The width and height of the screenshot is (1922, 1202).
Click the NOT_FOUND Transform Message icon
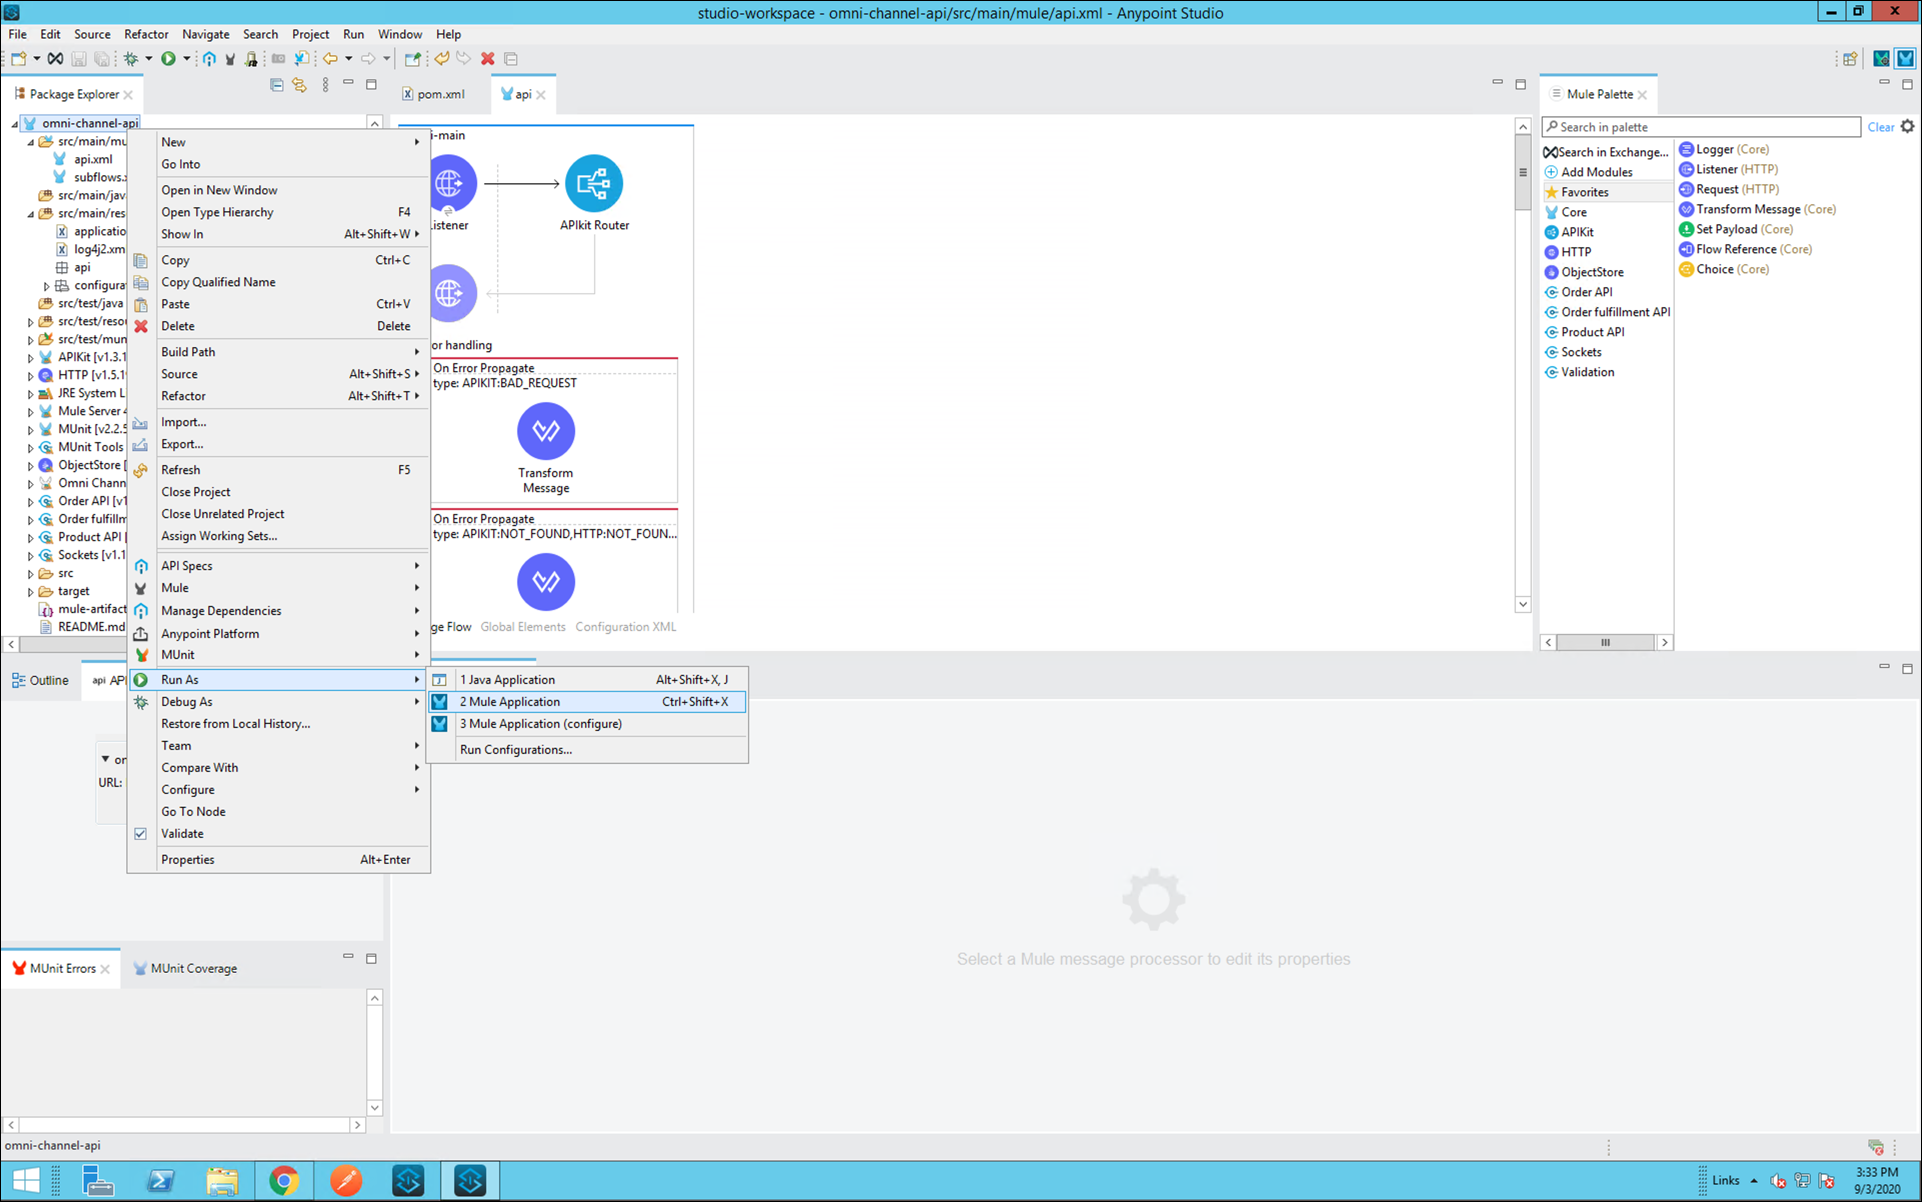546,581
